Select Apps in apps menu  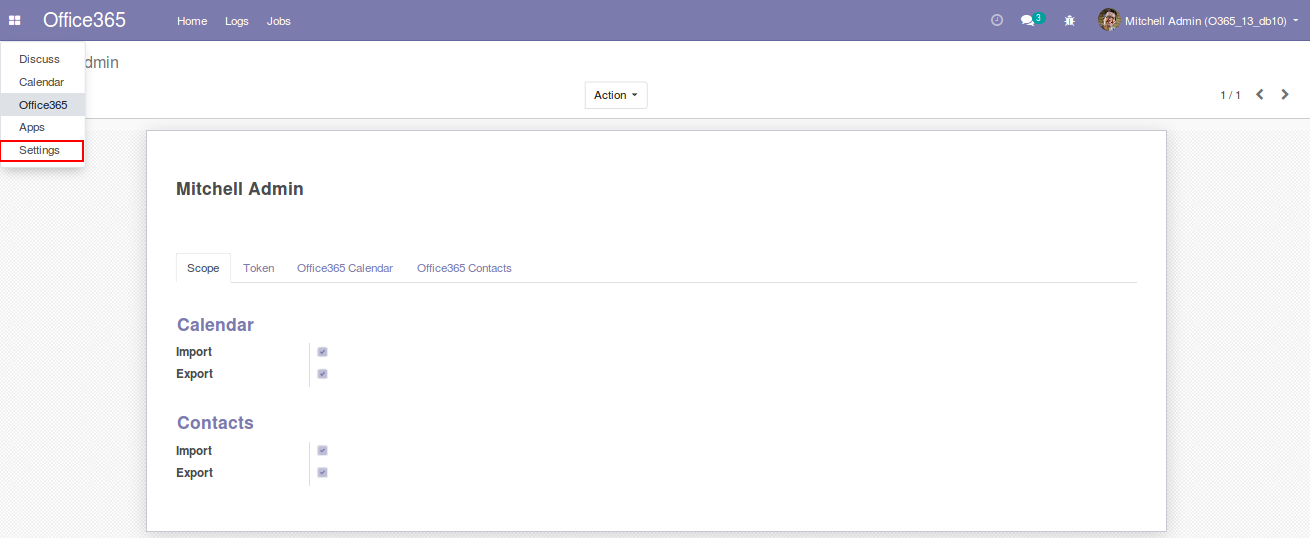coord(42,127)
